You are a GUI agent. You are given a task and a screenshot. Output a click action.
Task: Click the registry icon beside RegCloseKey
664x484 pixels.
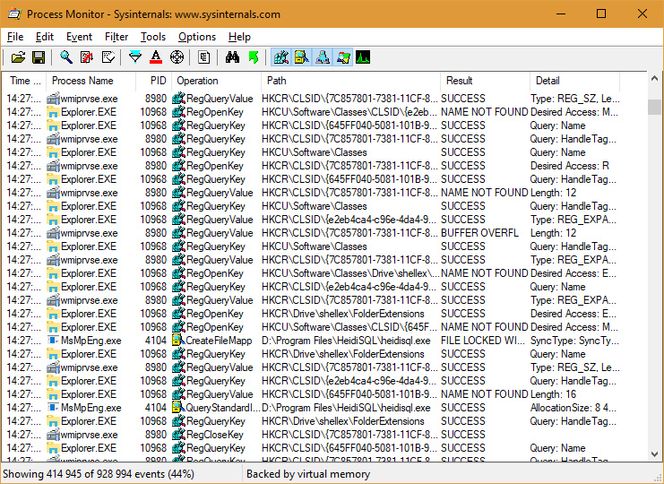tap(179, 434)
